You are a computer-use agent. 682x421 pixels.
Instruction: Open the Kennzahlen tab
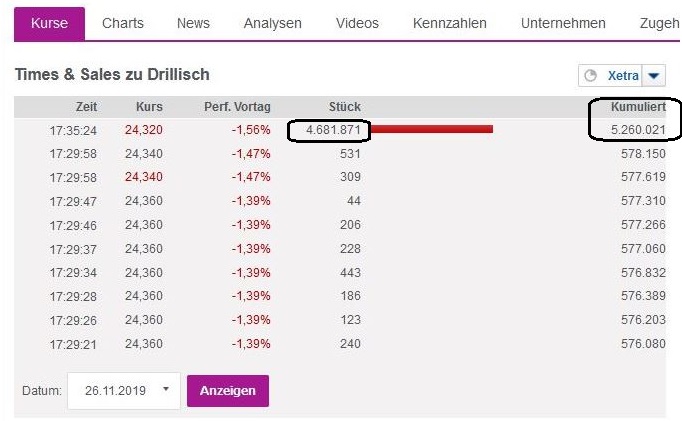pos(450,23)
